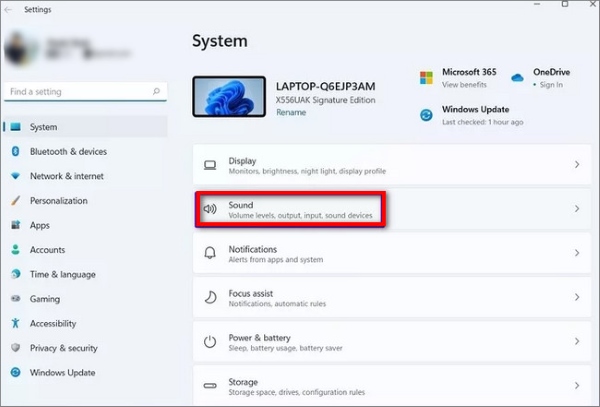The height and width of the screenshot is (407, 600).
Task: Click the back arrow in title bar
Action: point(8,10)
